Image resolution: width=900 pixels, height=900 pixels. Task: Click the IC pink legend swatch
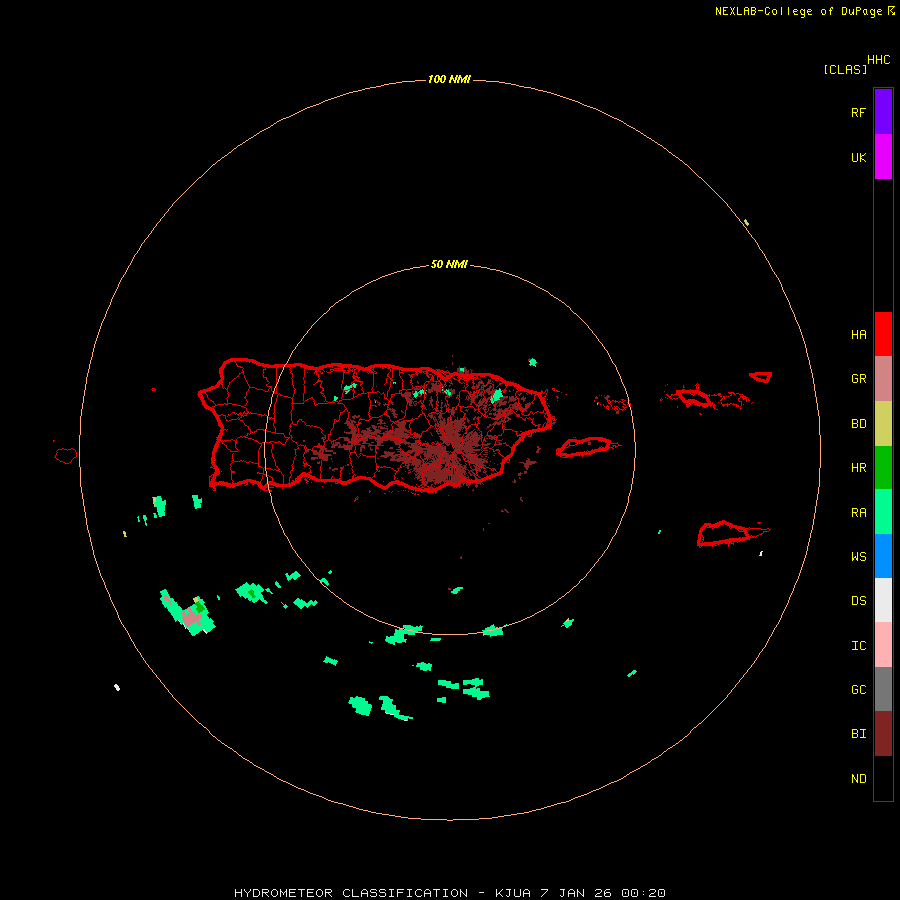[883, 645]
